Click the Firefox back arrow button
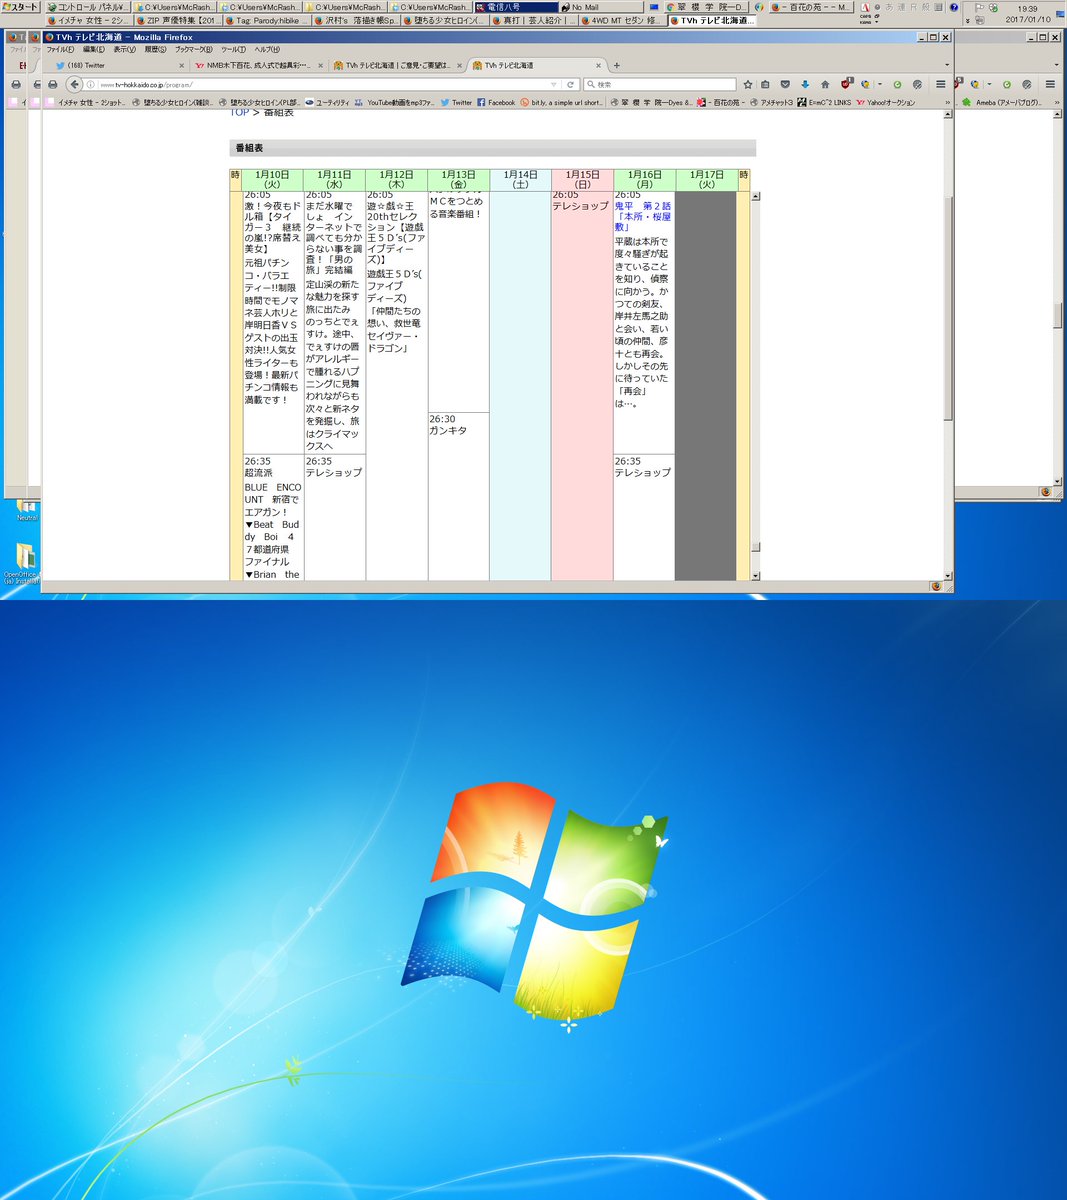Viewport: 1067px width, 1200px height. click(x=74, y=84)
